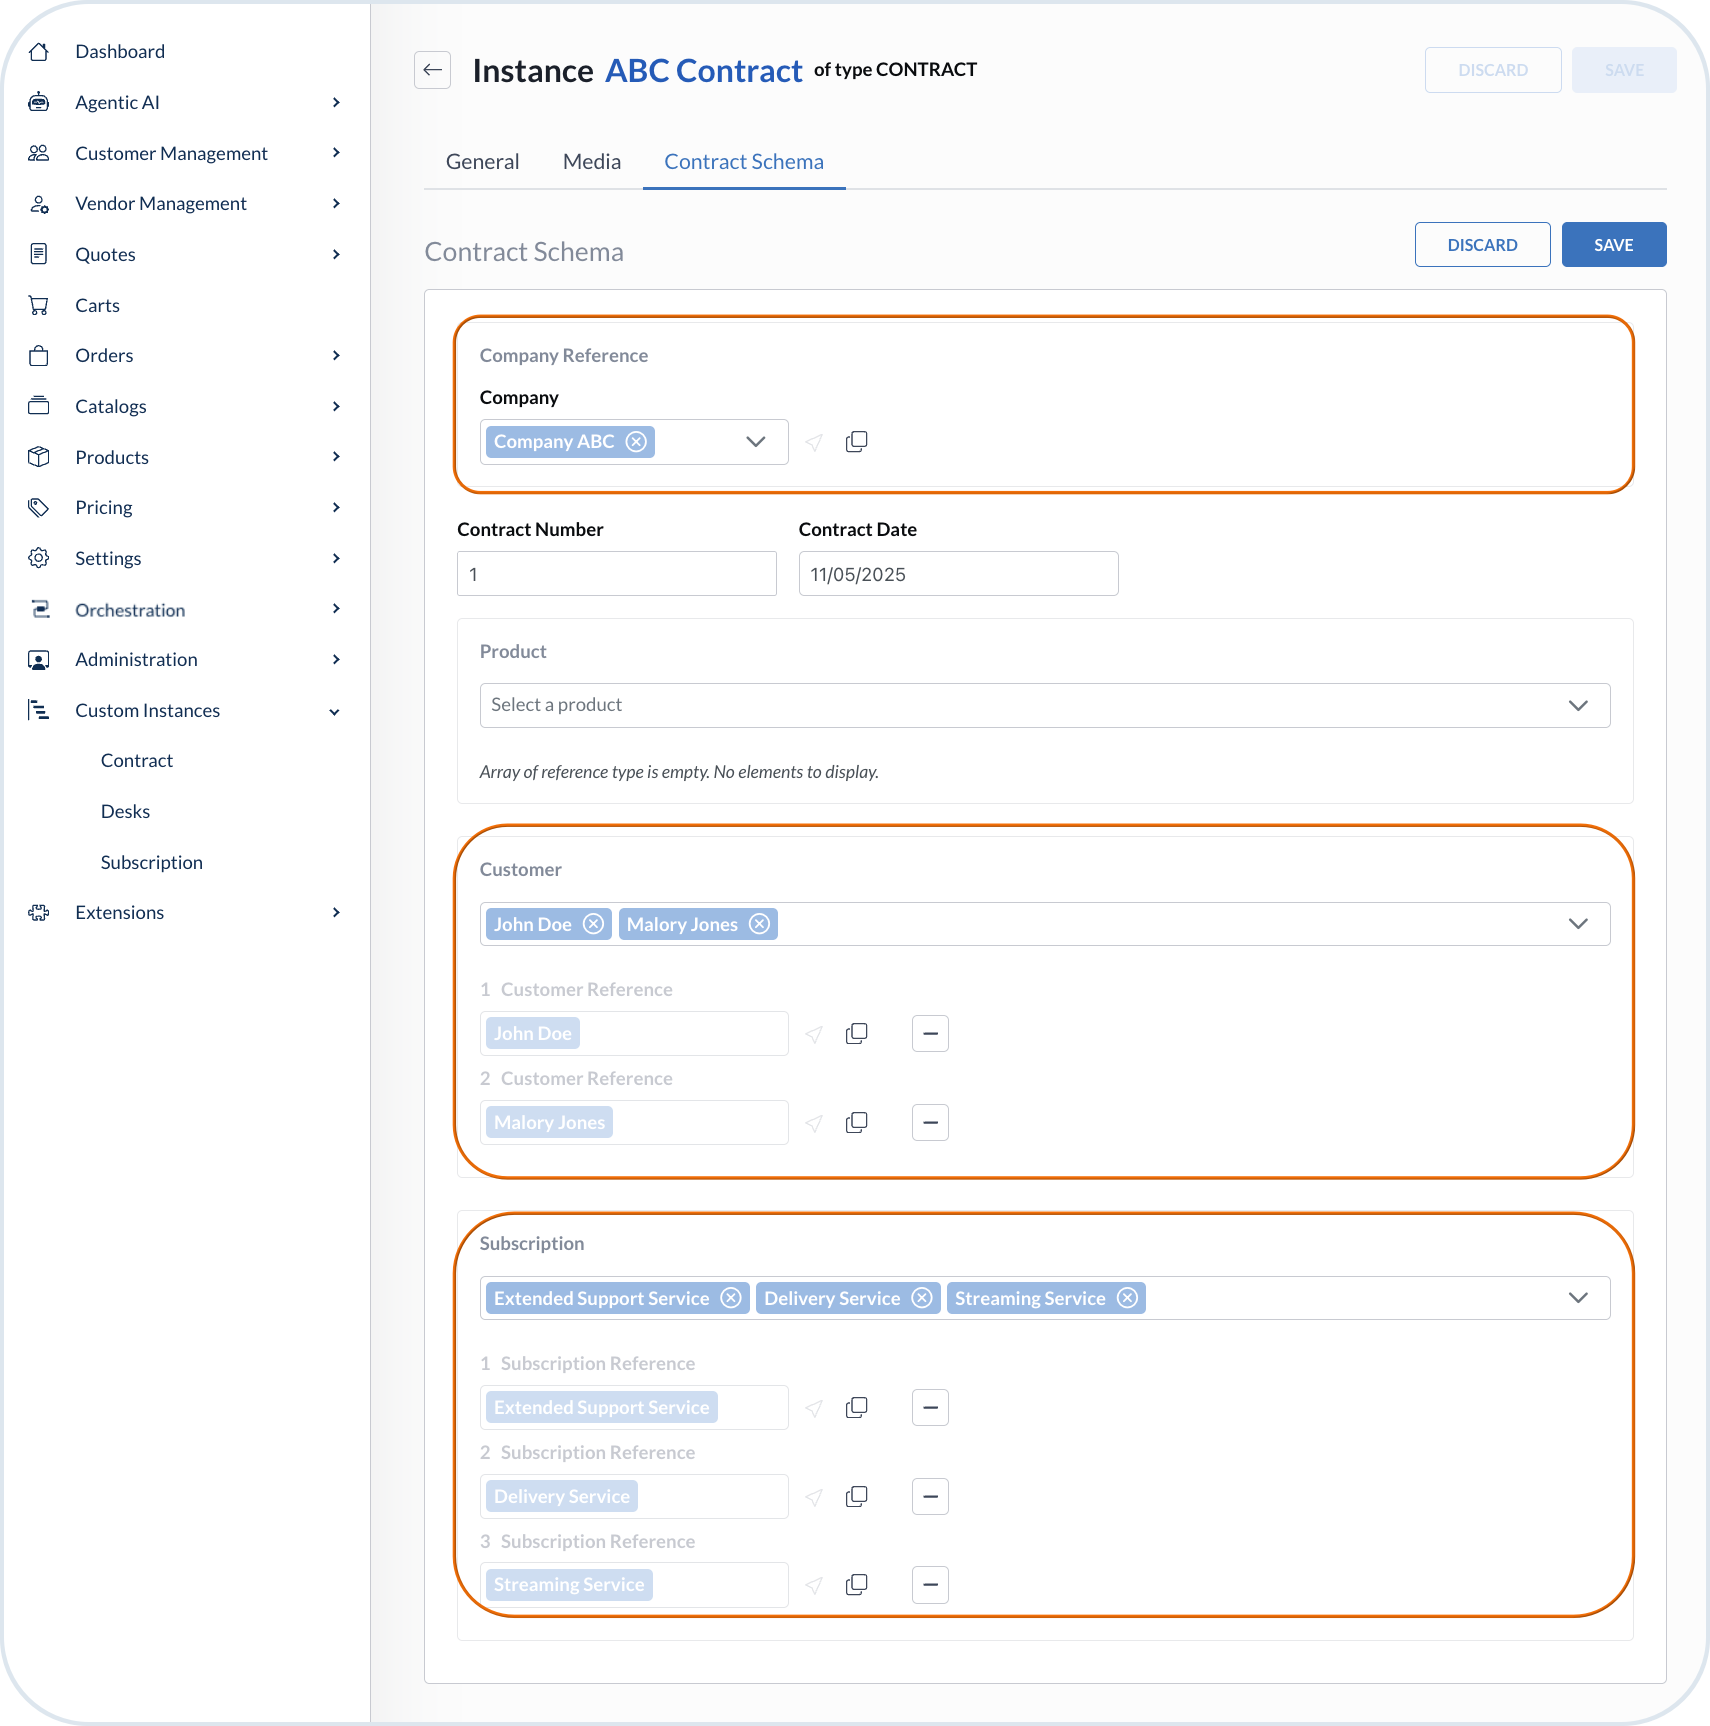This screenshot has width=1710, height=1726.
Task: Open the Dashboard from sidebar
Action: [120, 52]
